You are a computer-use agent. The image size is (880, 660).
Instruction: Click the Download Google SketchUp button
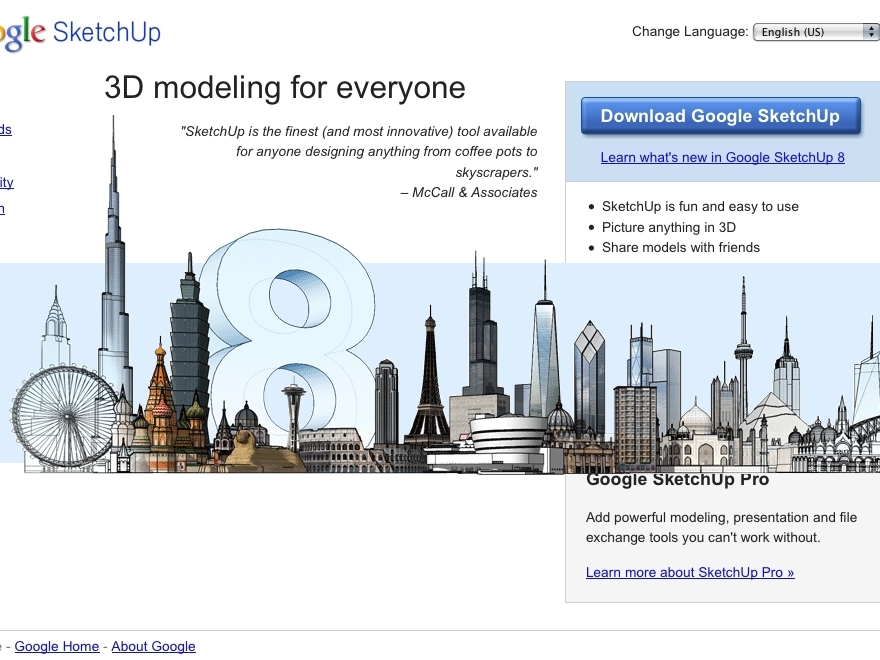coord(721,116)
